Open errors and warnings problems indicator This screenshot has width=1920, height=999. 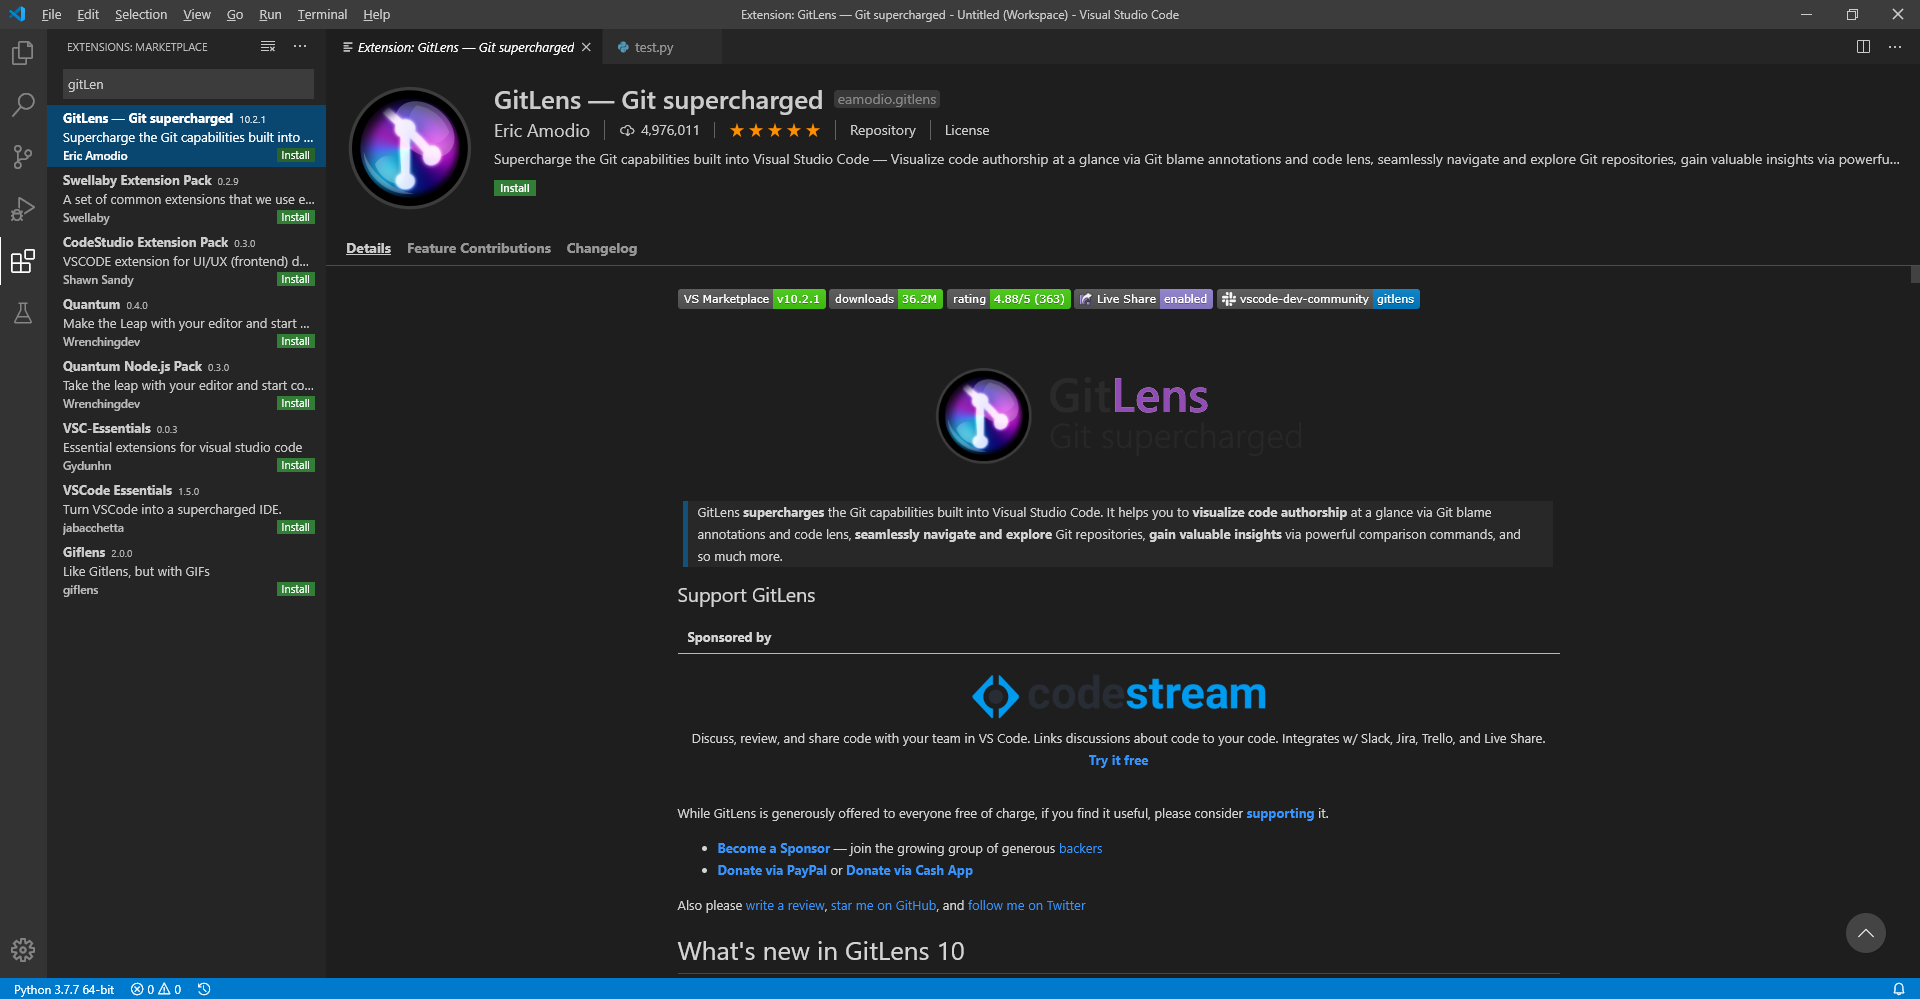[x=156, y=989]
